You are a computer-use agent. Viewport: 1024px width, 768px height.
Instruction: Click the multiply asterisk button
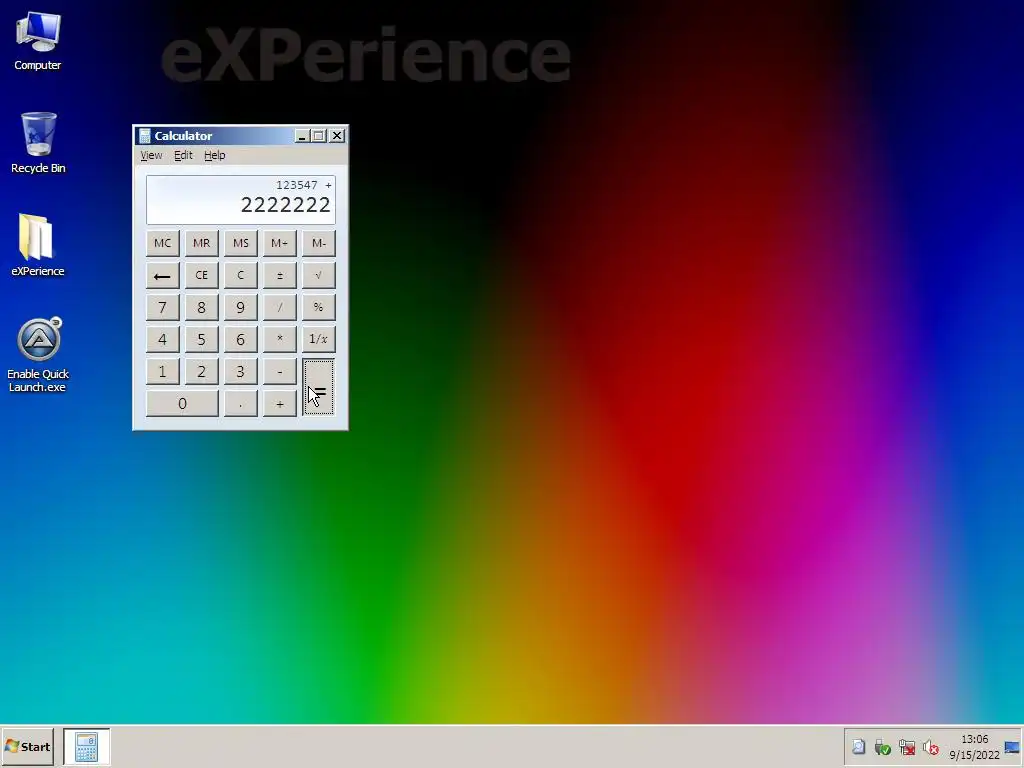(x=280, y=339)
